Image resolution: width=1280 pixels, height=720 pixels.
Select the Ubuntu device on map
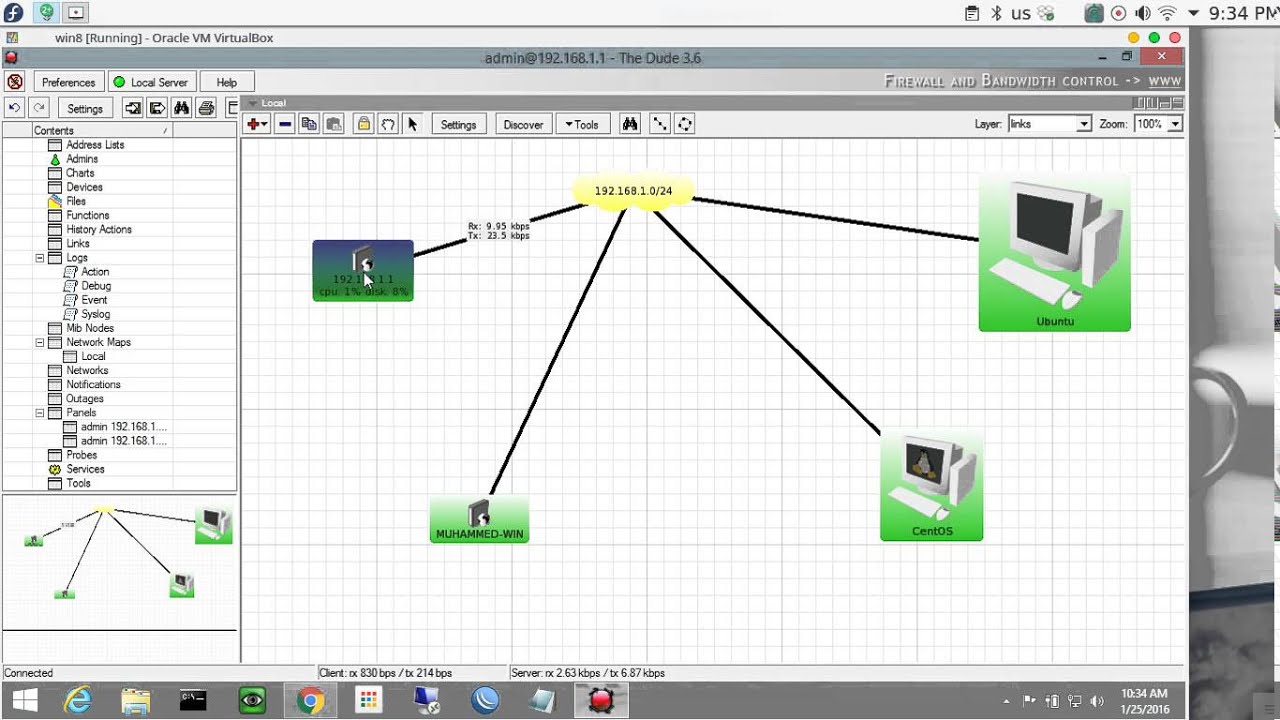pyautogui.click(x=1054, y=254)
